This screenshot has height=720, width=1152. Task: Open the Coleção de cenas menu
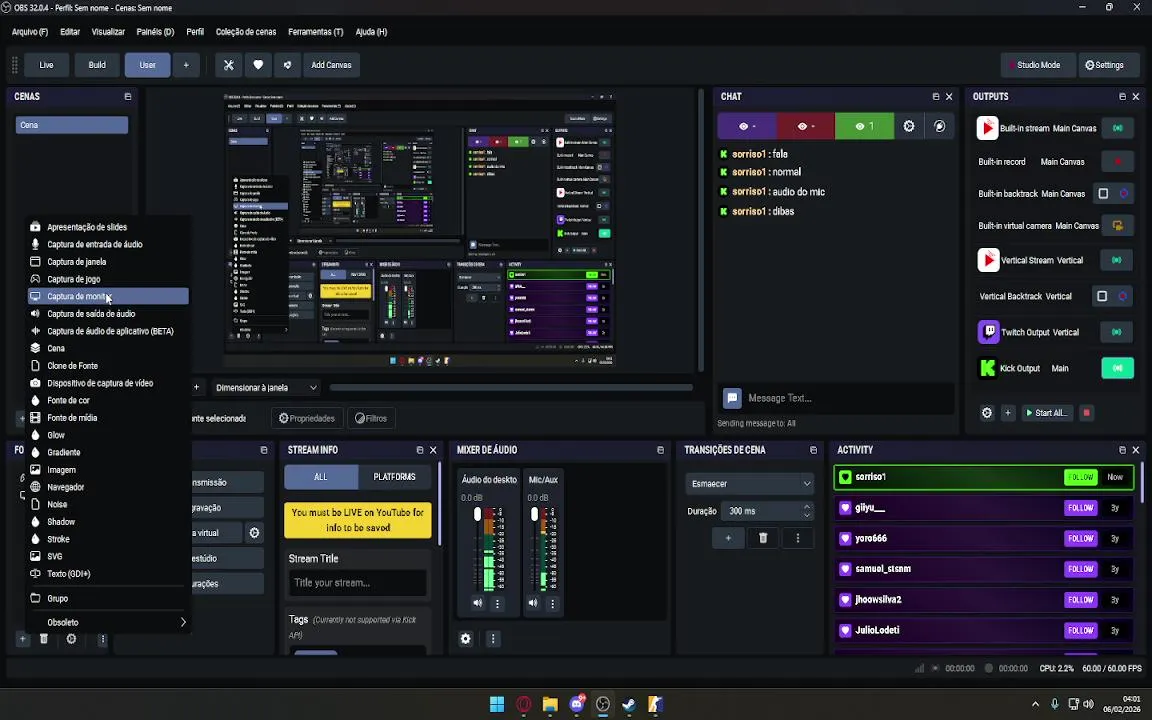246,32
